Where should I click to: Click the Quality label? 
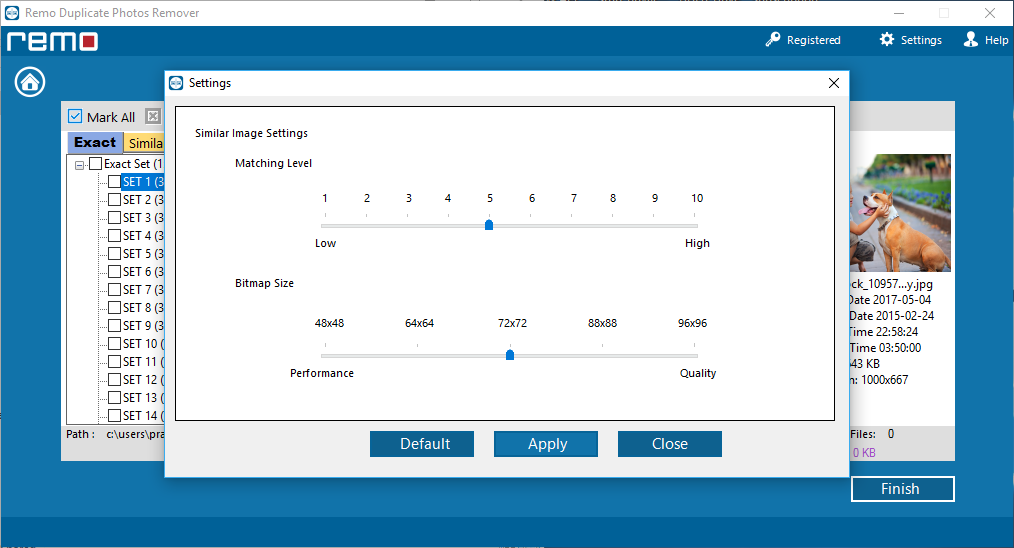[x=698, y=373]
